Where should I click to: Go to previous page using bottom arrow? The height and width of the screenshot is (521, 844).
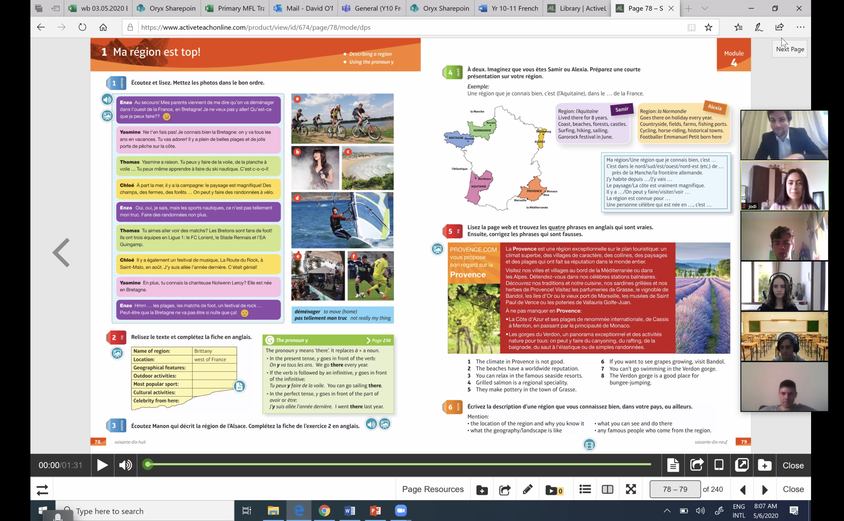(x=743, y=490)
